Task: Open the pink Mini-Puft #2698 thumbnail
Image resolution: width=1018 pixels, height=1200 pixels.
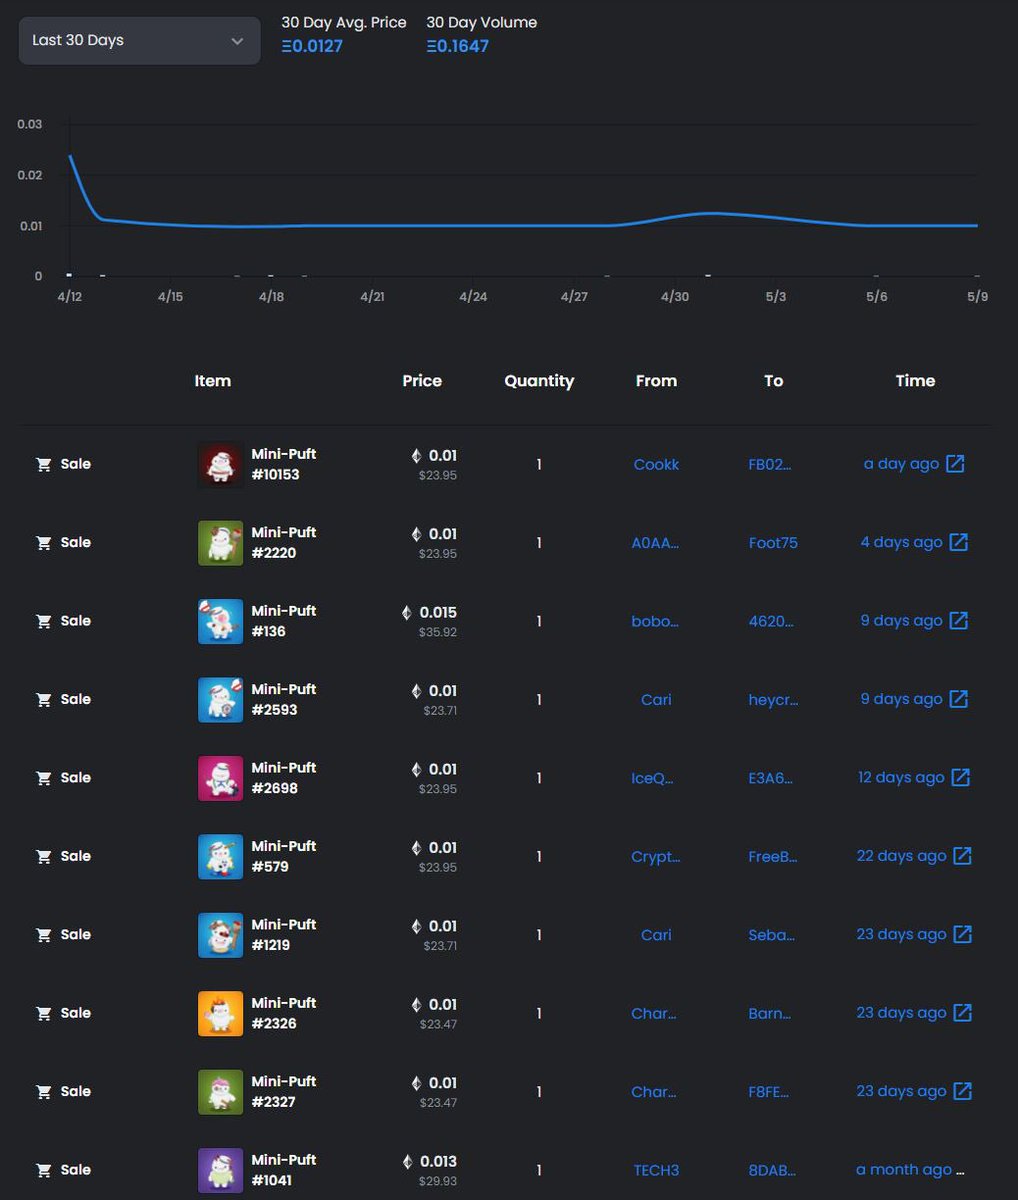Action: click(x=220, y=778)
